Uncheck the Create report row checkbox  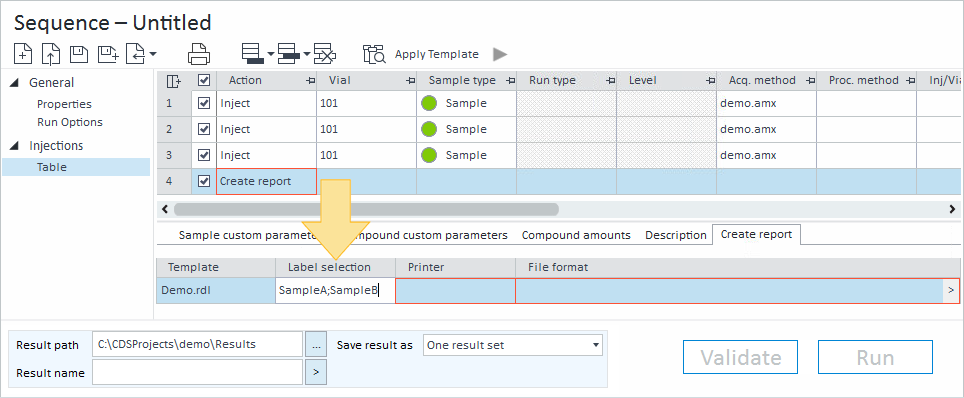pyautogui.click(x=204, y=181)
